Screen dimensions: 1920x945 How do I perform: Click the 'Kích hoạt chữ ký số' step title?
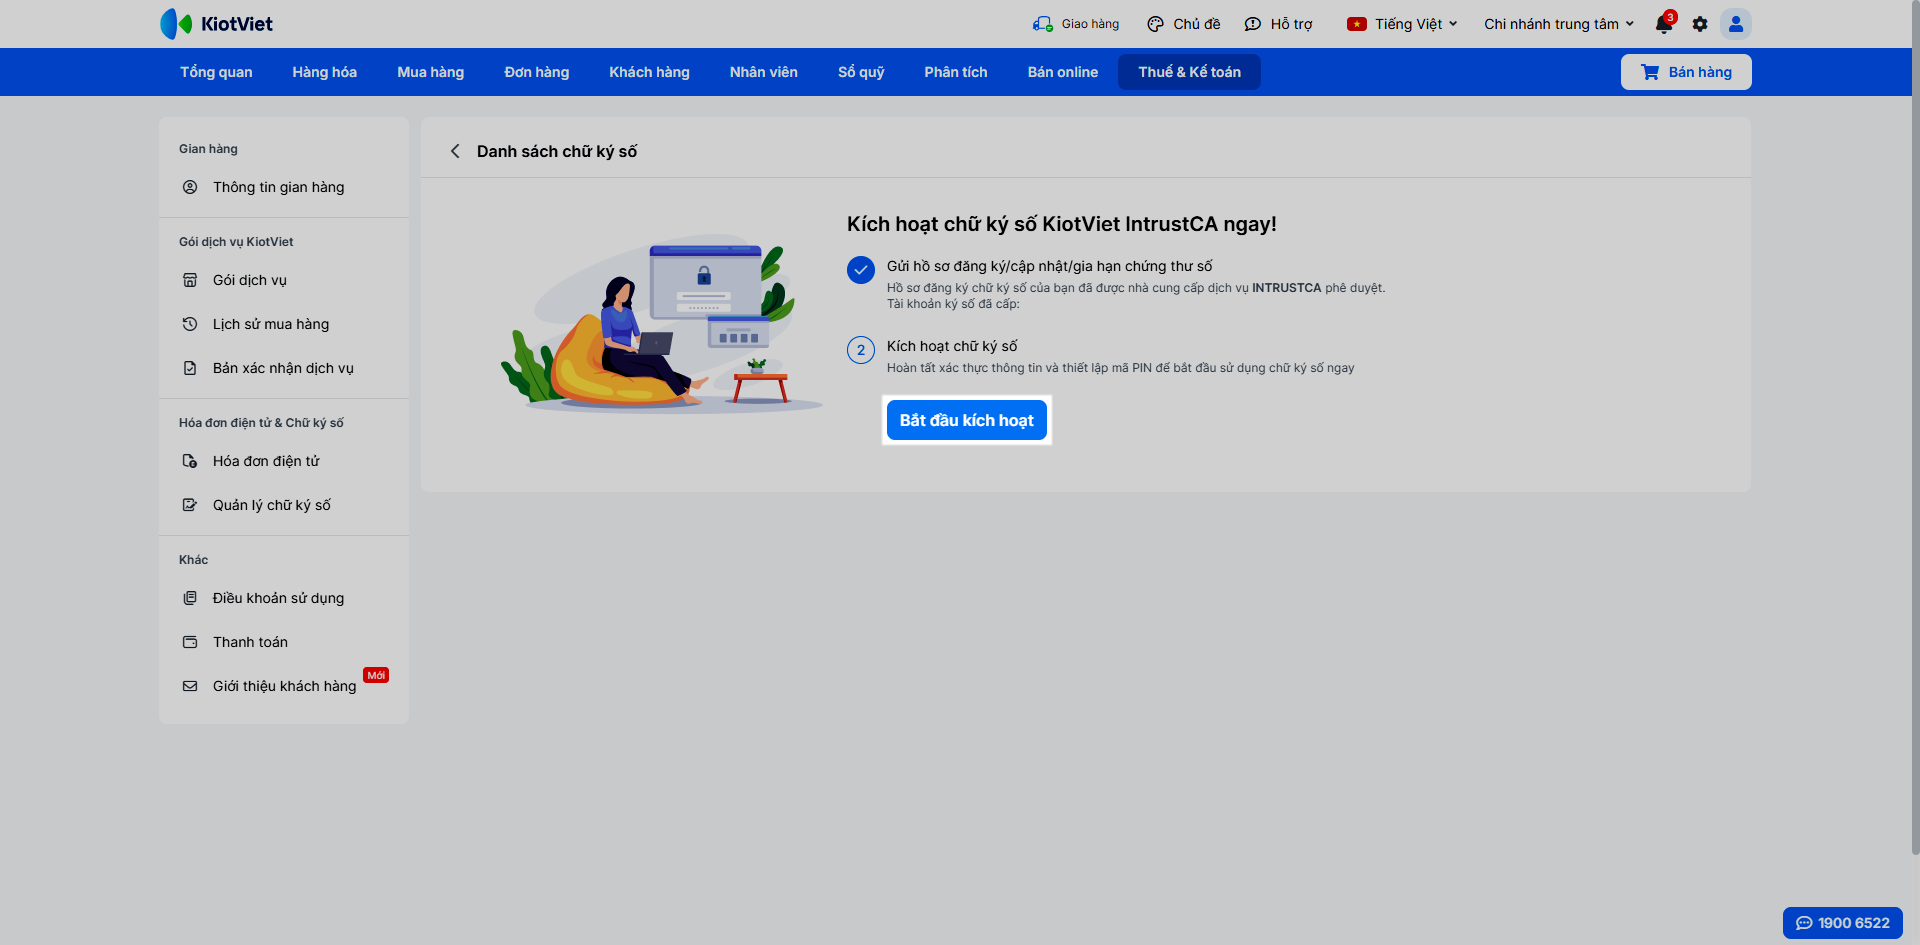pyautogui.click(x=952, y=346)
